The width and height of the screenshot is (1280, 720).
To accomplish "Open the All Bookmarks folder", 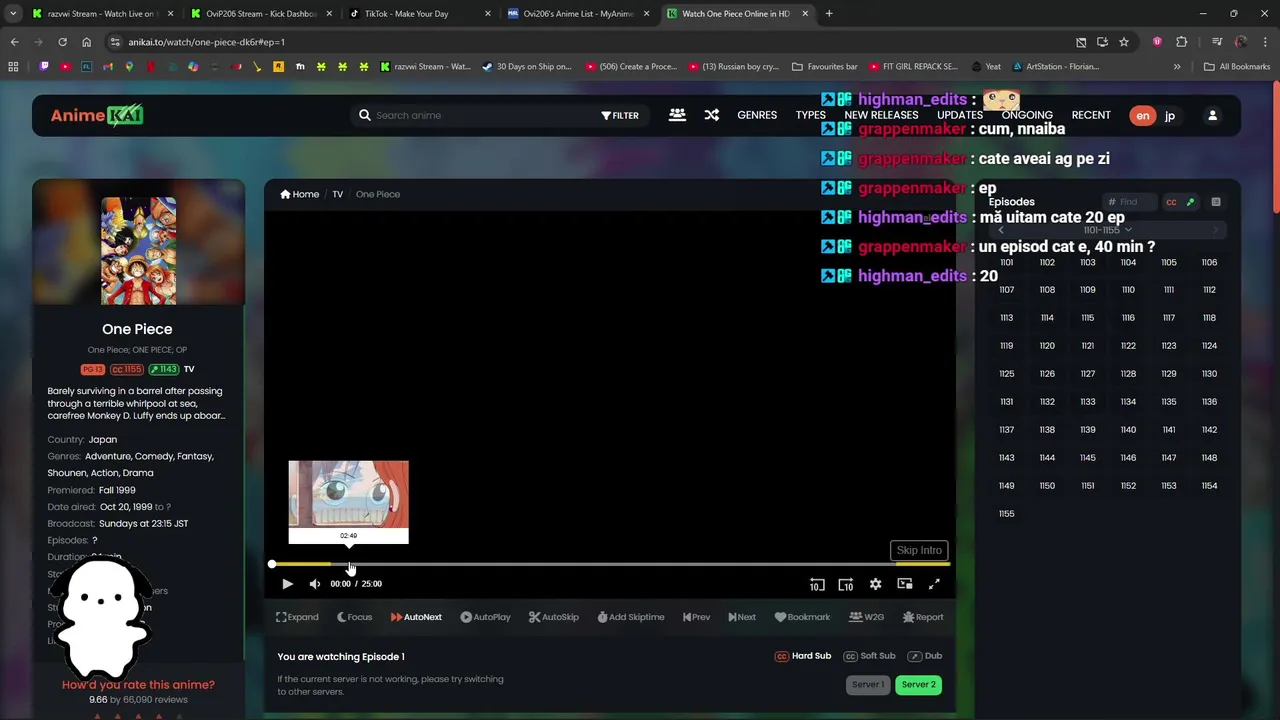I will point(1237,67).
